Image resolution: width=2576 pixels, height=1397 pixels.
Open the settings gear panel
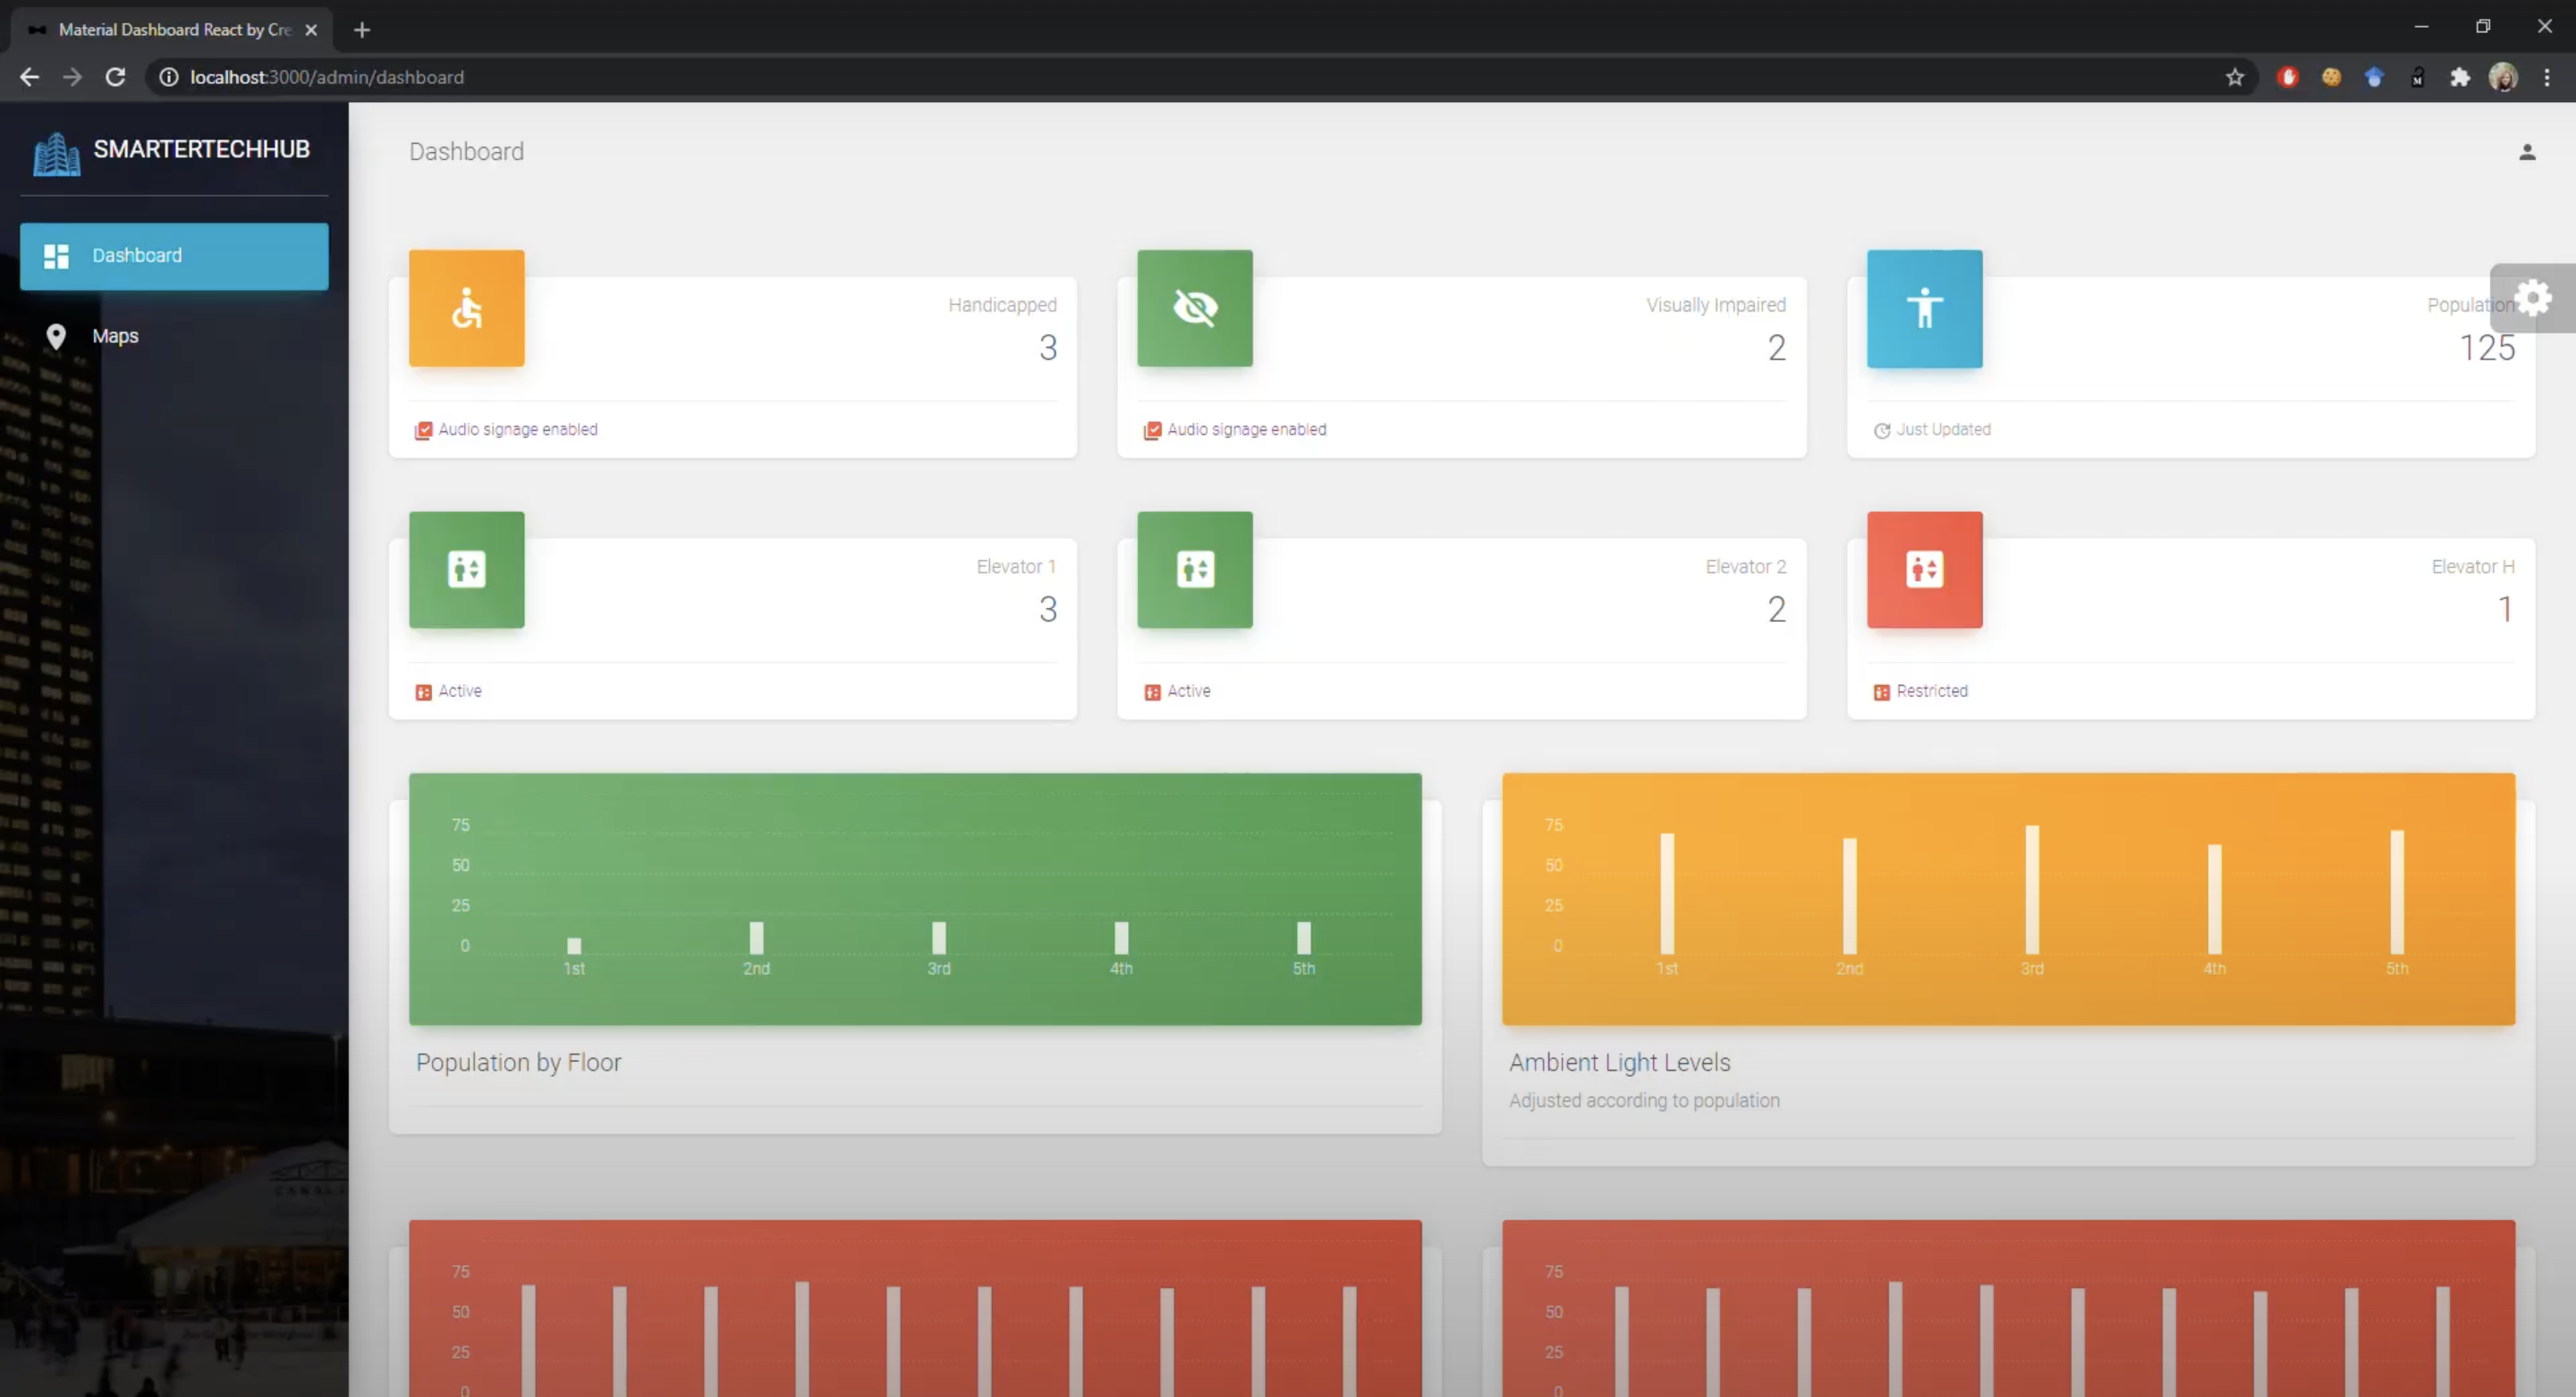pos(2533,298)
